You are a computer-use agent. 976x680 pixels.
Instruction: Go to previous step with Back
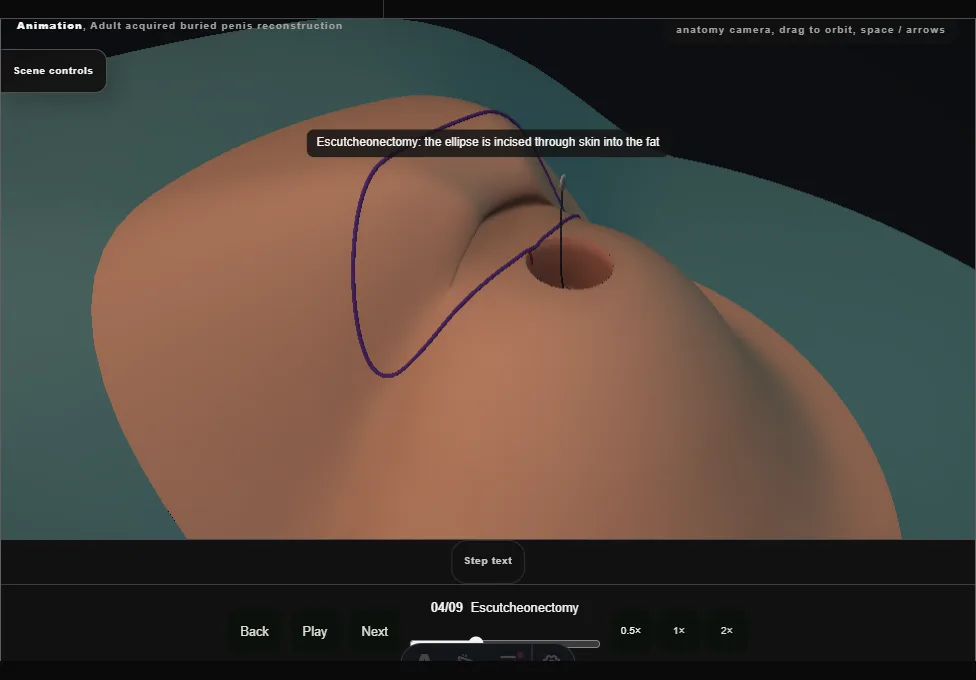(x=255, y=631)
